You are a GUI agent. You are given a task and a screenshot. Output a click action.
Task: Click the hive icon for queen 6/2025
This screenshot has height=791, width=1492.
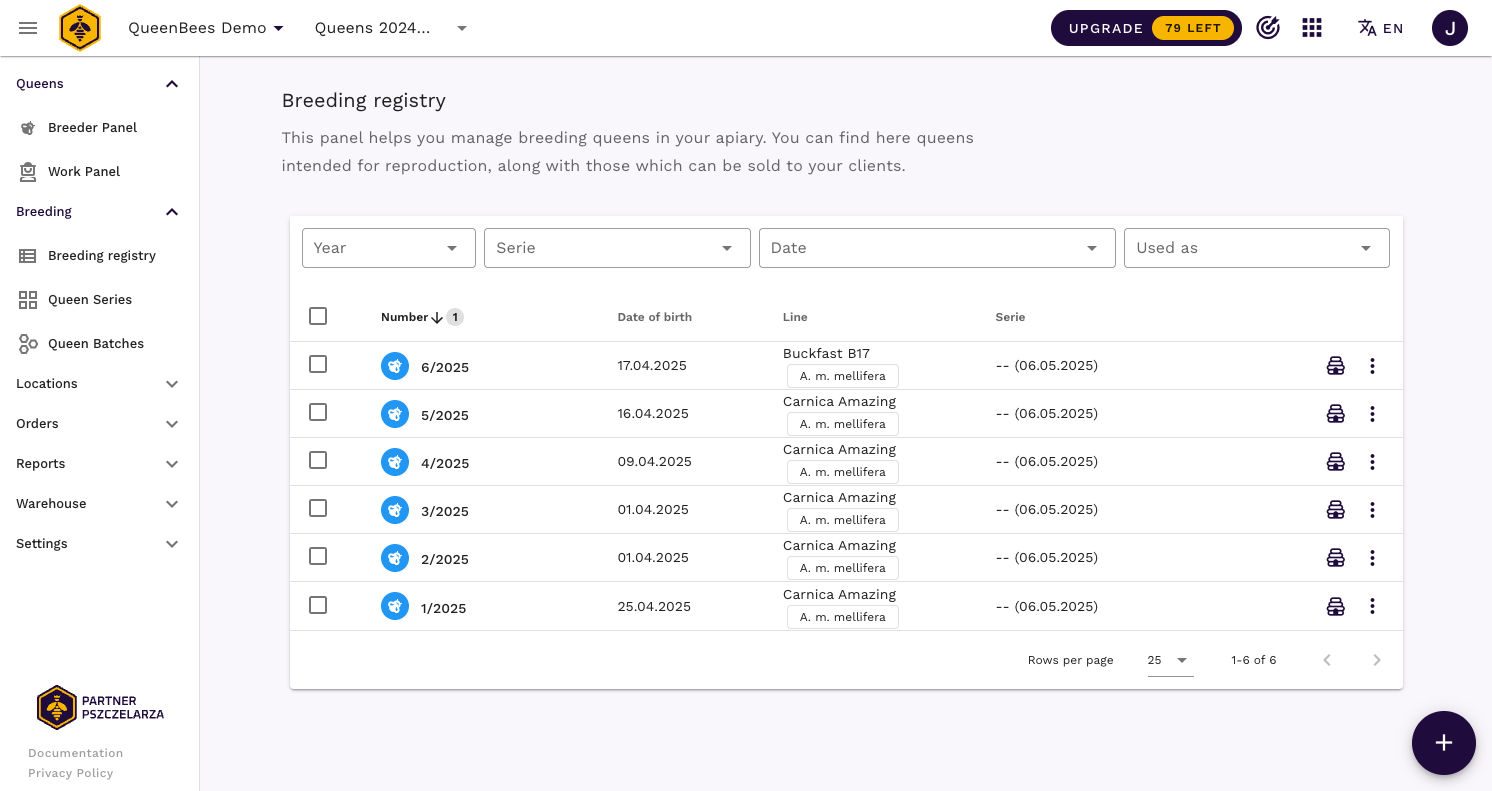(1335, 366)
